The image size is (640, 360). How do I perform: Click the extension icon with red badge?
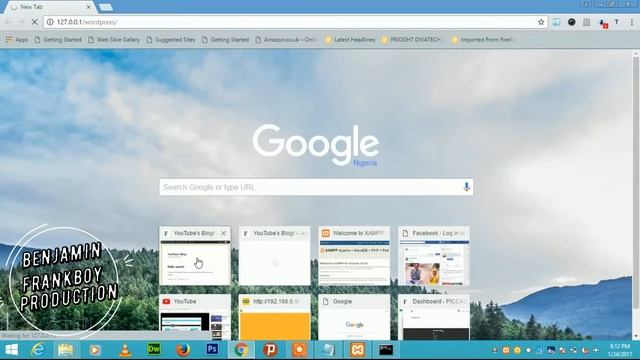coord(603,23)
